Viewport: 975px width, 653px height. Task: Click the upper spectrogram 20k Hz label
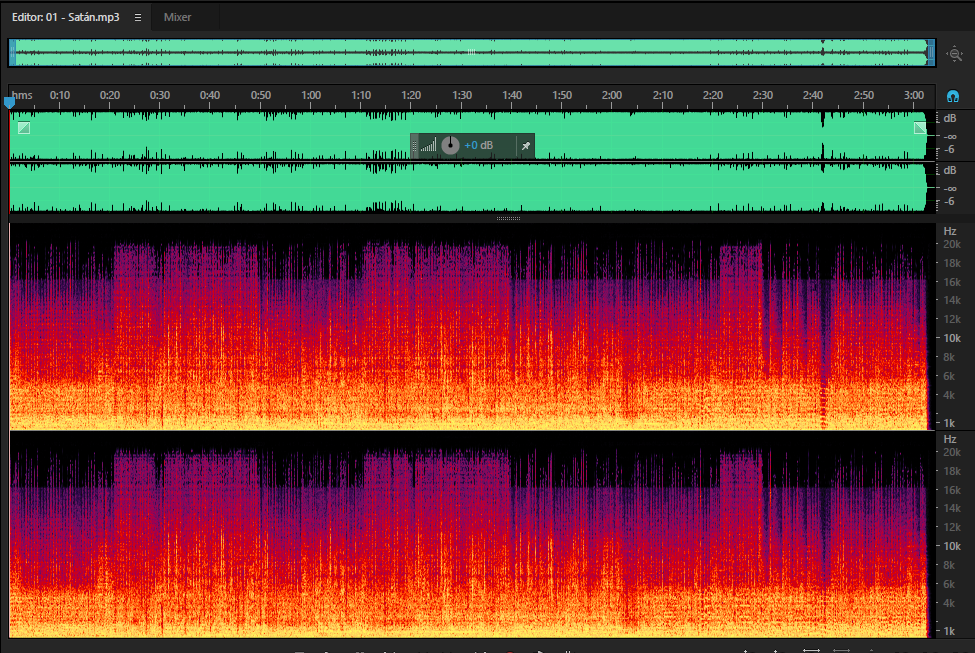pos(951,244)
